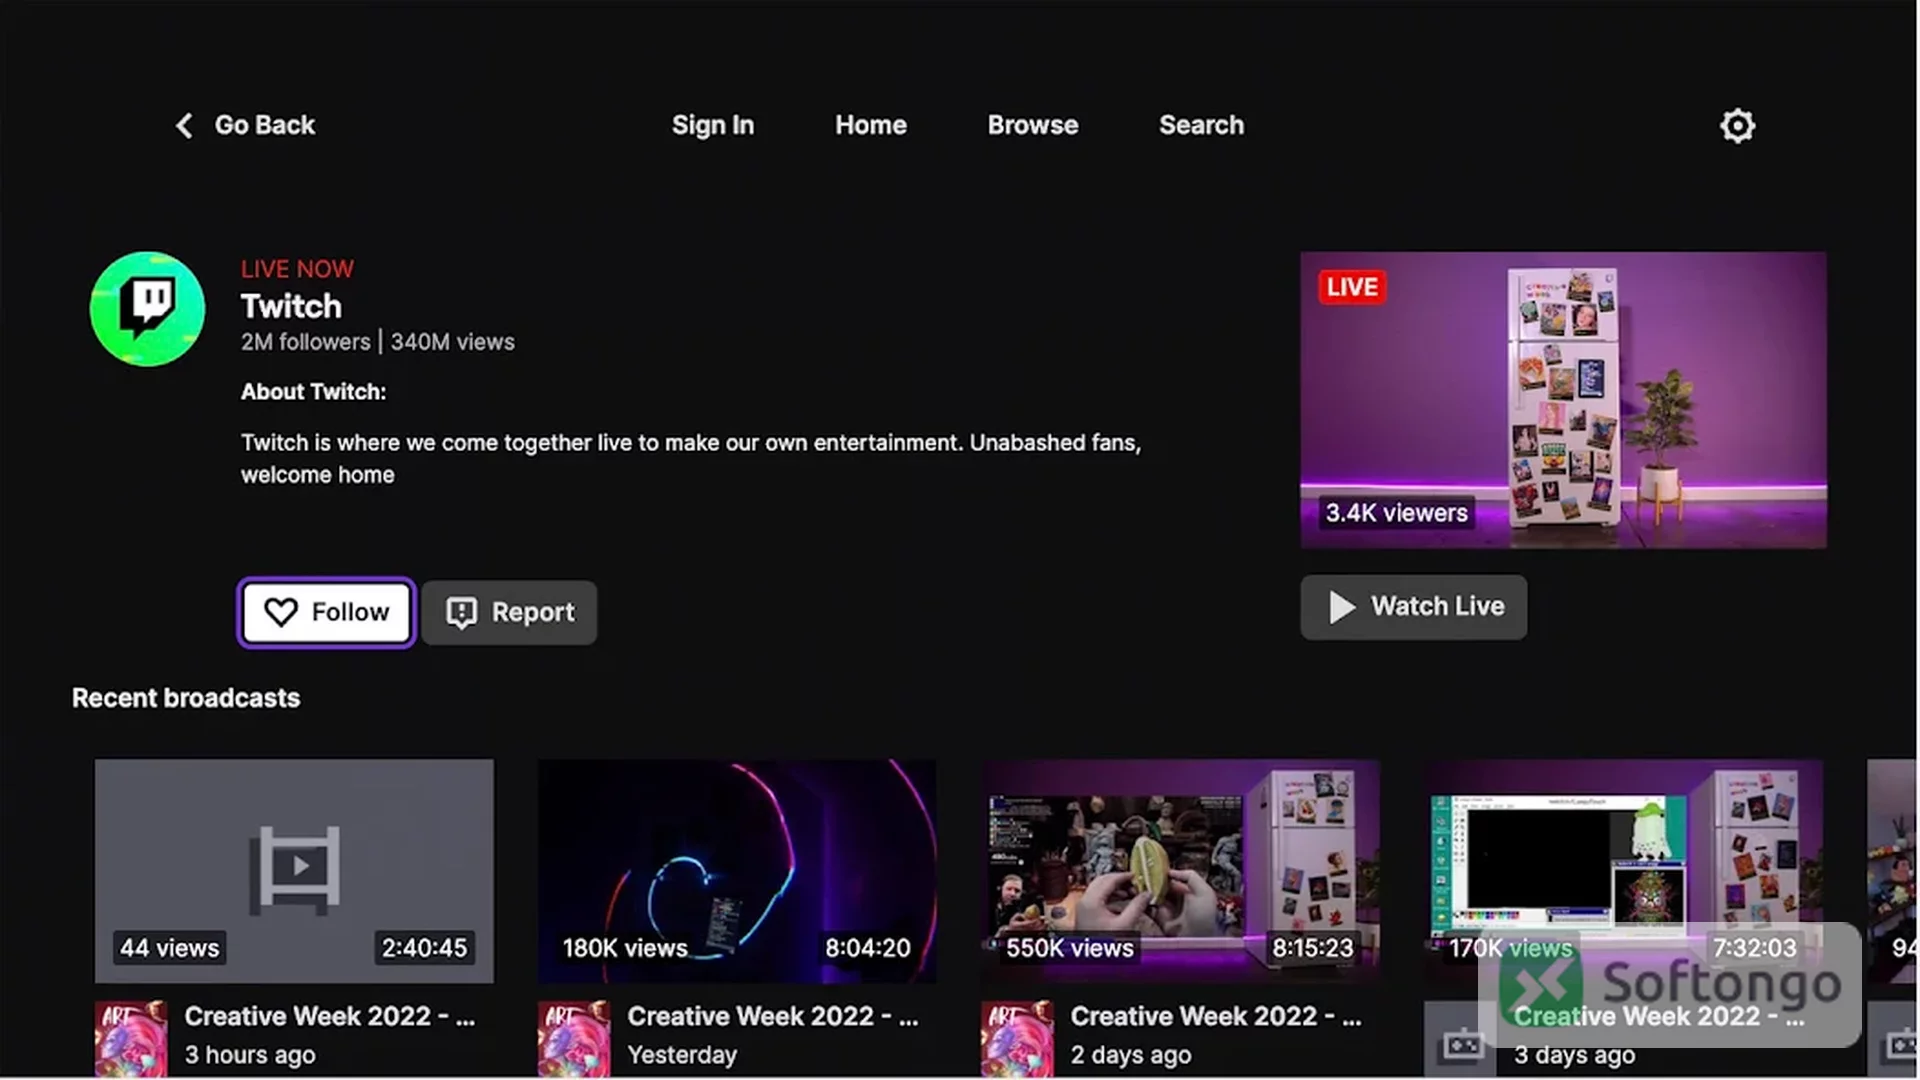Click the Report flag icon
Viewport: 1920px width, 1080px height.
click(x=461, y=613)
